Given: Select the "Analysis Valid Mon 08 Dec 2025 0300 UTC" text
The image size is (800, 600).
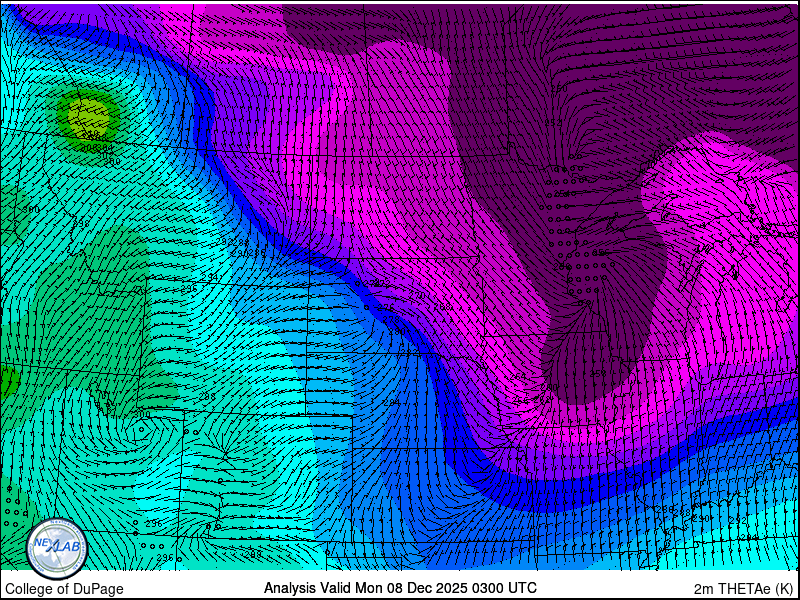Looking at the screenshot, I should pos(400,588).
